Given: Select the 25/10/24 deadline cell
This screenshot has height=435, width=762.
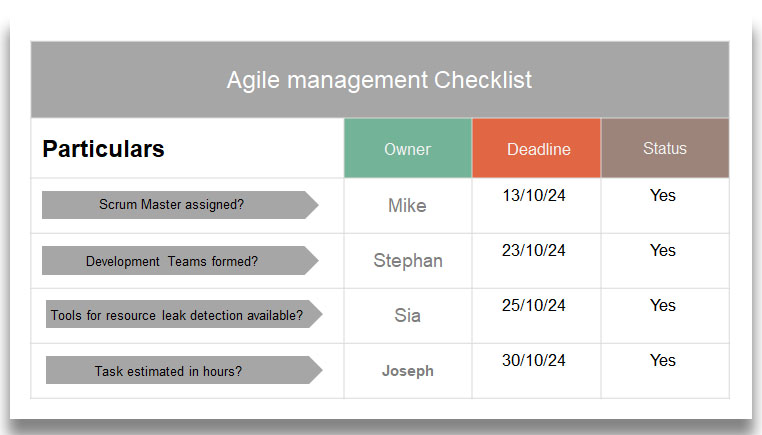Looking at the screenshot, I should [534, 306].
